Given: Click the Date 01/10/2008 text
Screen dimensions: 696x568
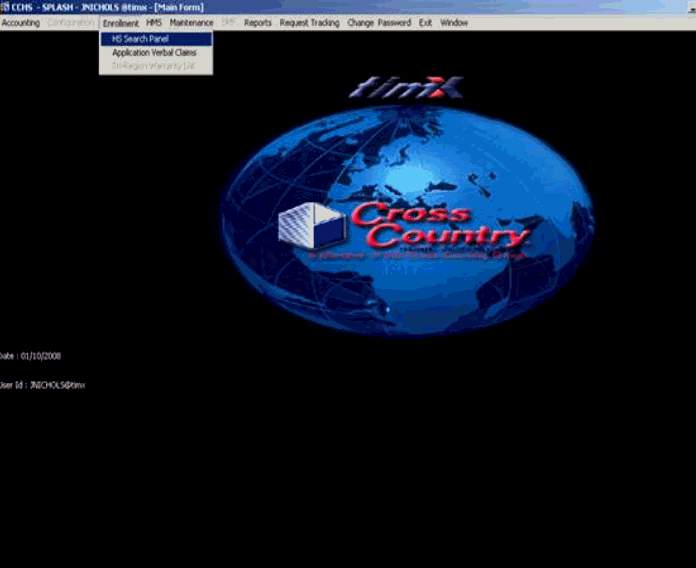Looking at the screenshot, I should click(30, 356).
